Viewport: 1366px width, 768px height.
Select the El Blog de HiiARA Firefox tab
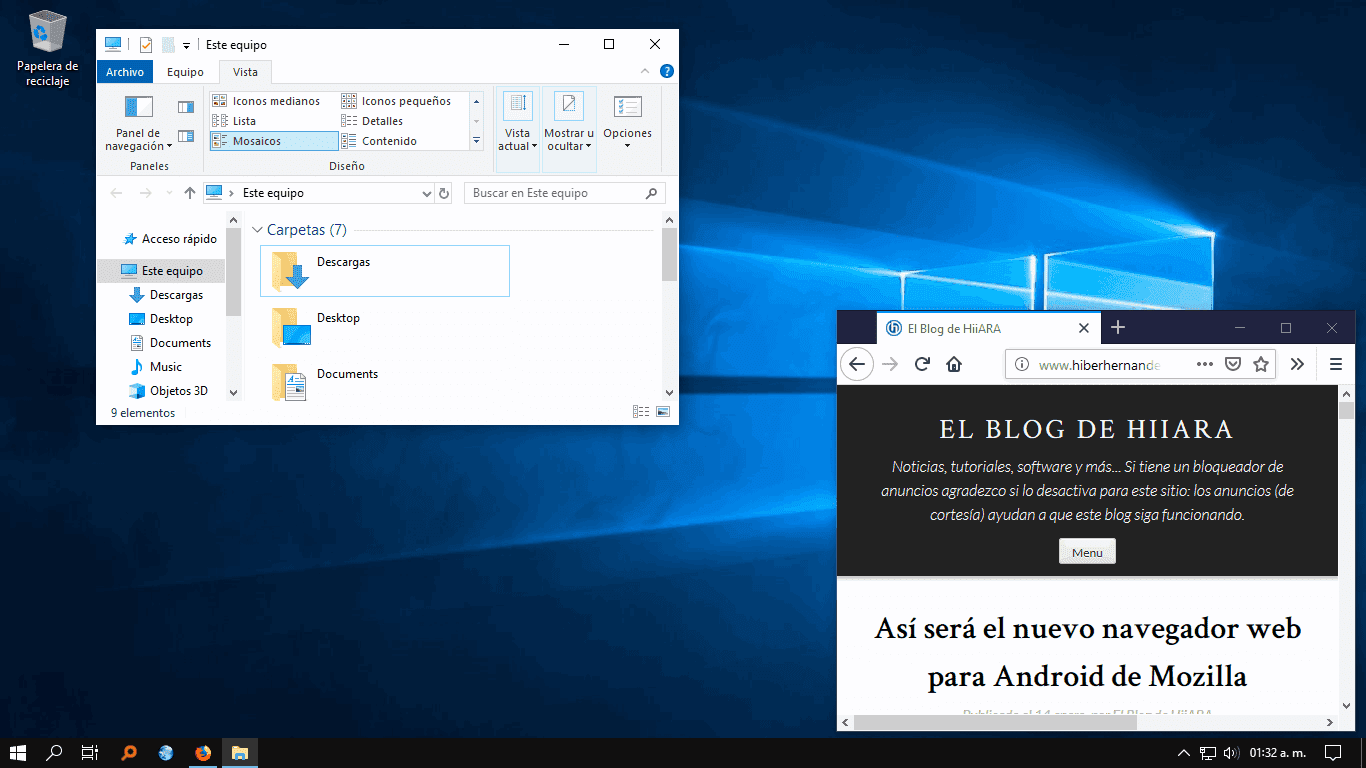pos(988,328)
